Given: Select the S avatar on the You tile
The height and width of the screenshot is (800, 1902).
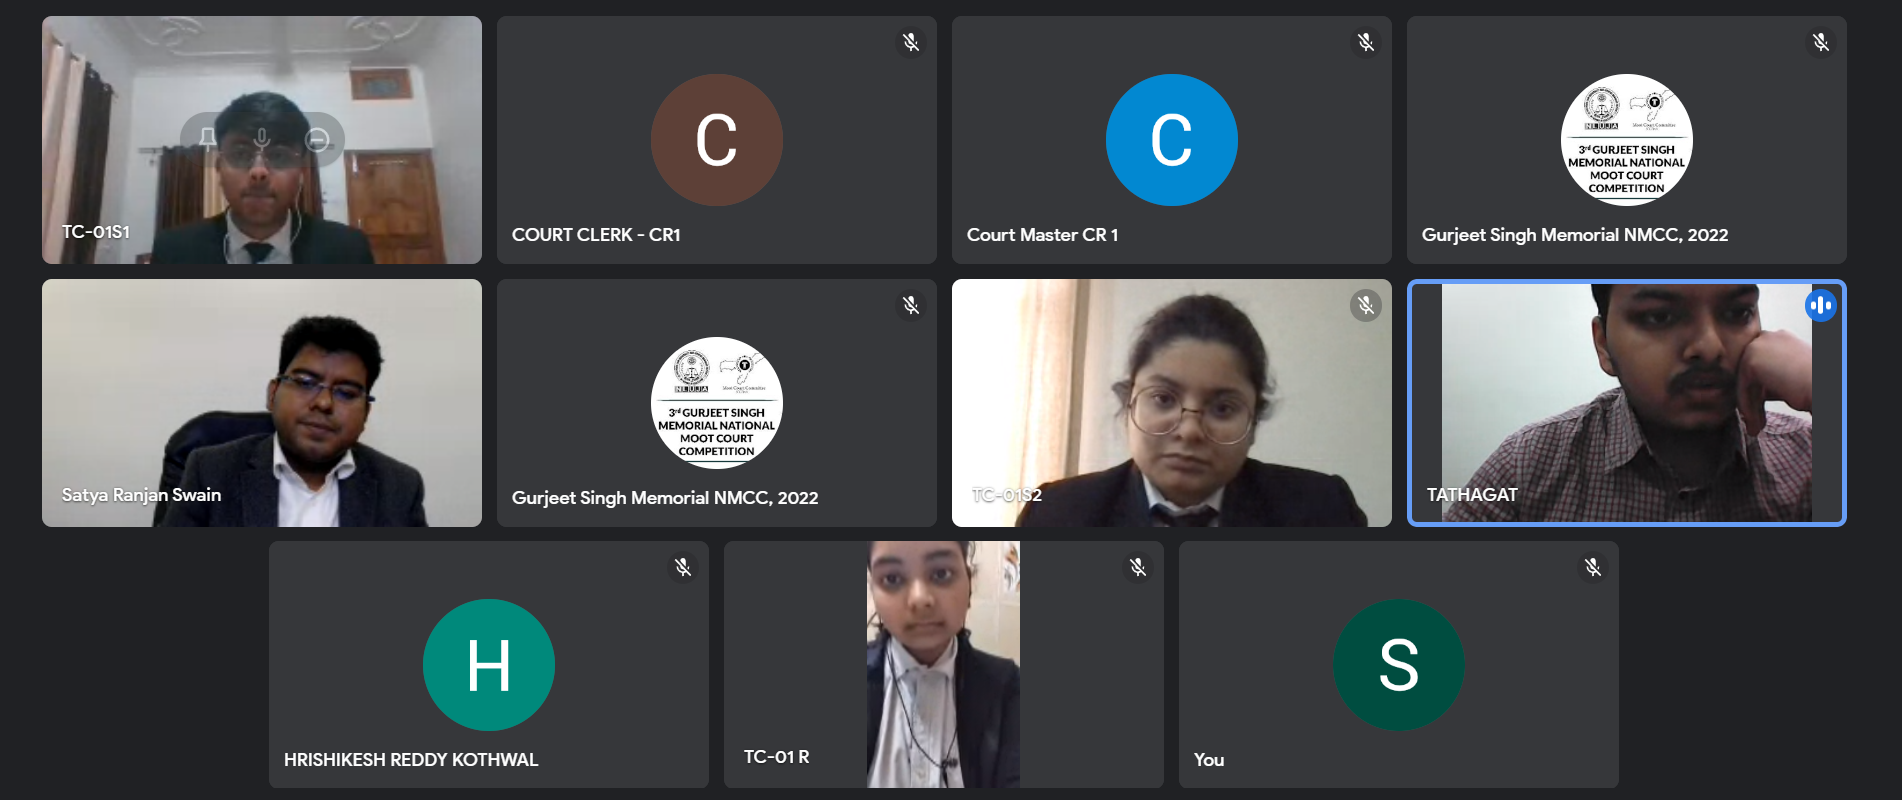Looking at the screenshot, I should tap(1398, 665).
